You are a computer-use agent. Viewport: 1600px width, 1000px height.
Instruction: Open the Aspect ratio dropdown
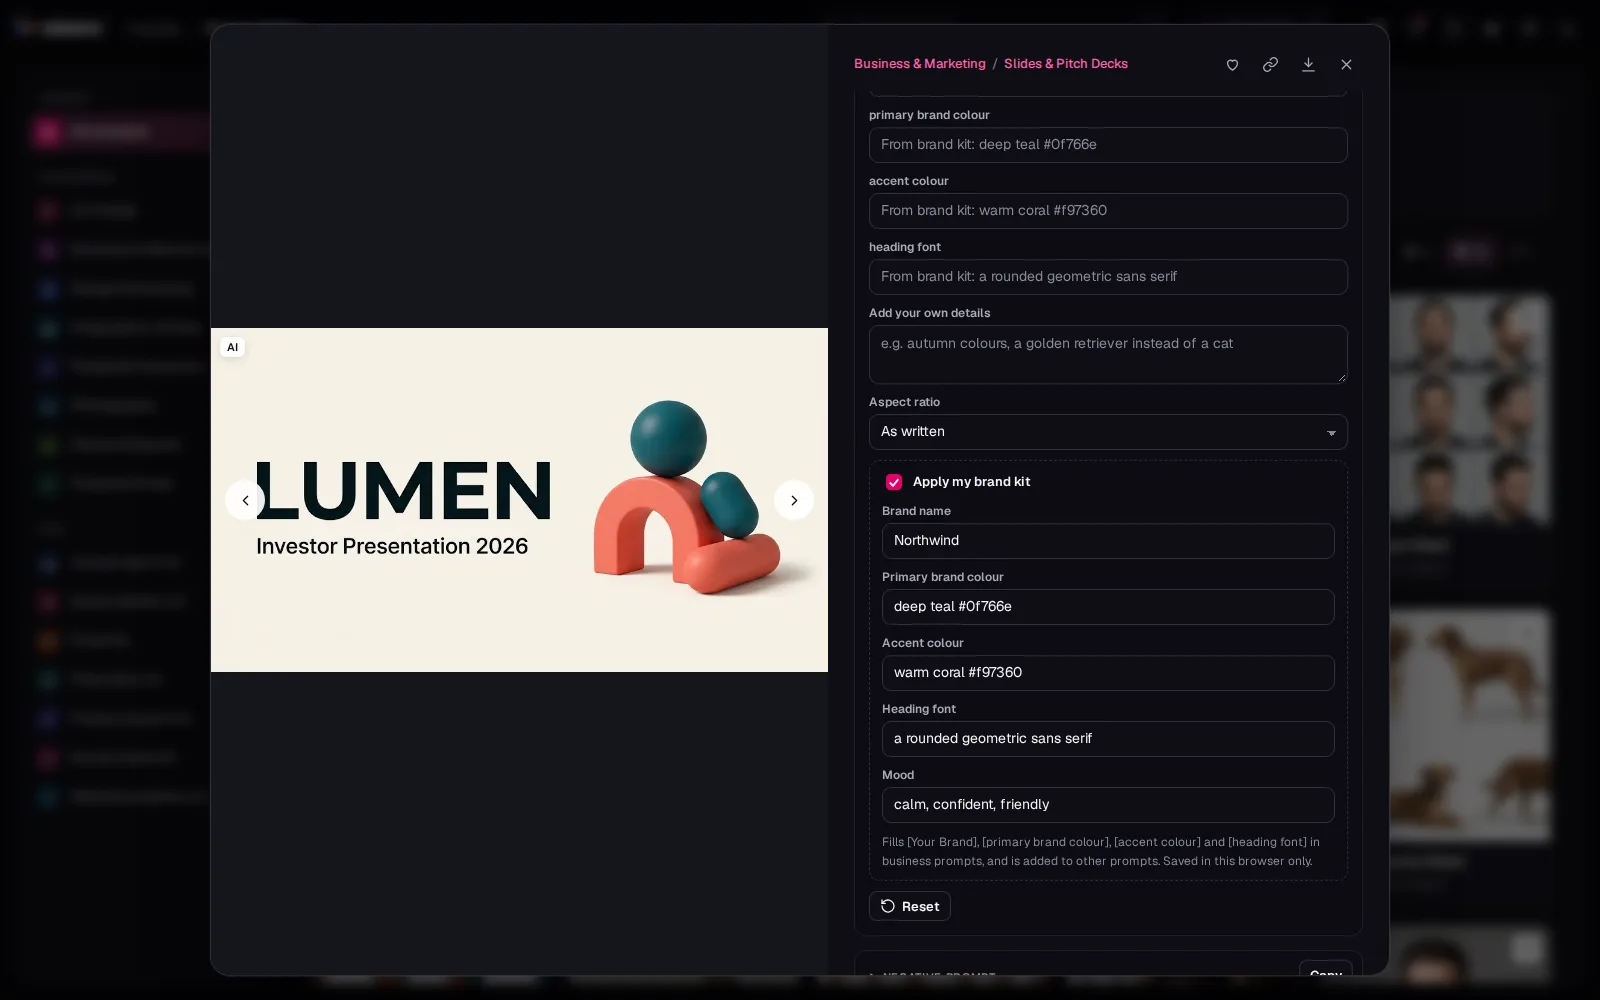pos(1108,432)
